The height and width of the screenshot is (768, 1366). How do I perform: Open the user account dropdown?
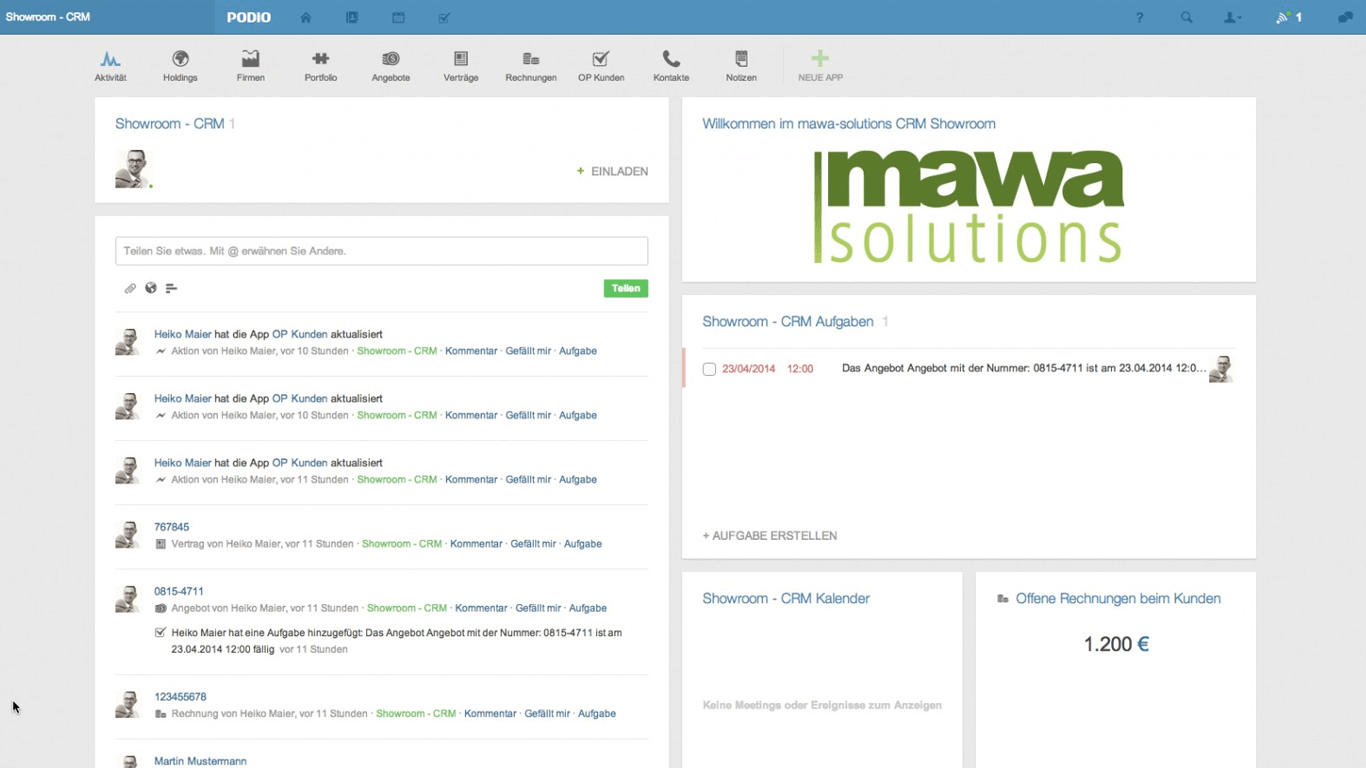coord(1233,18)
